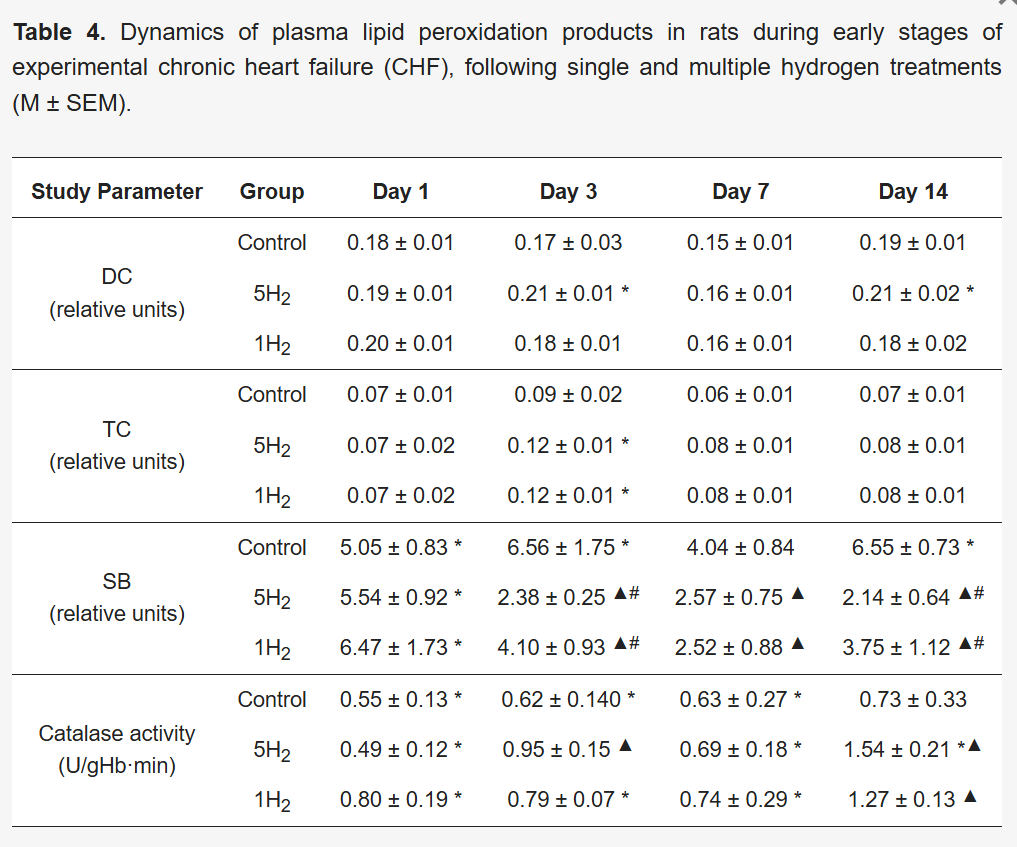Viewport: 1017px width, 847px height.
Task: Select the "Day 1" column header
Action: tap(400, 192)
